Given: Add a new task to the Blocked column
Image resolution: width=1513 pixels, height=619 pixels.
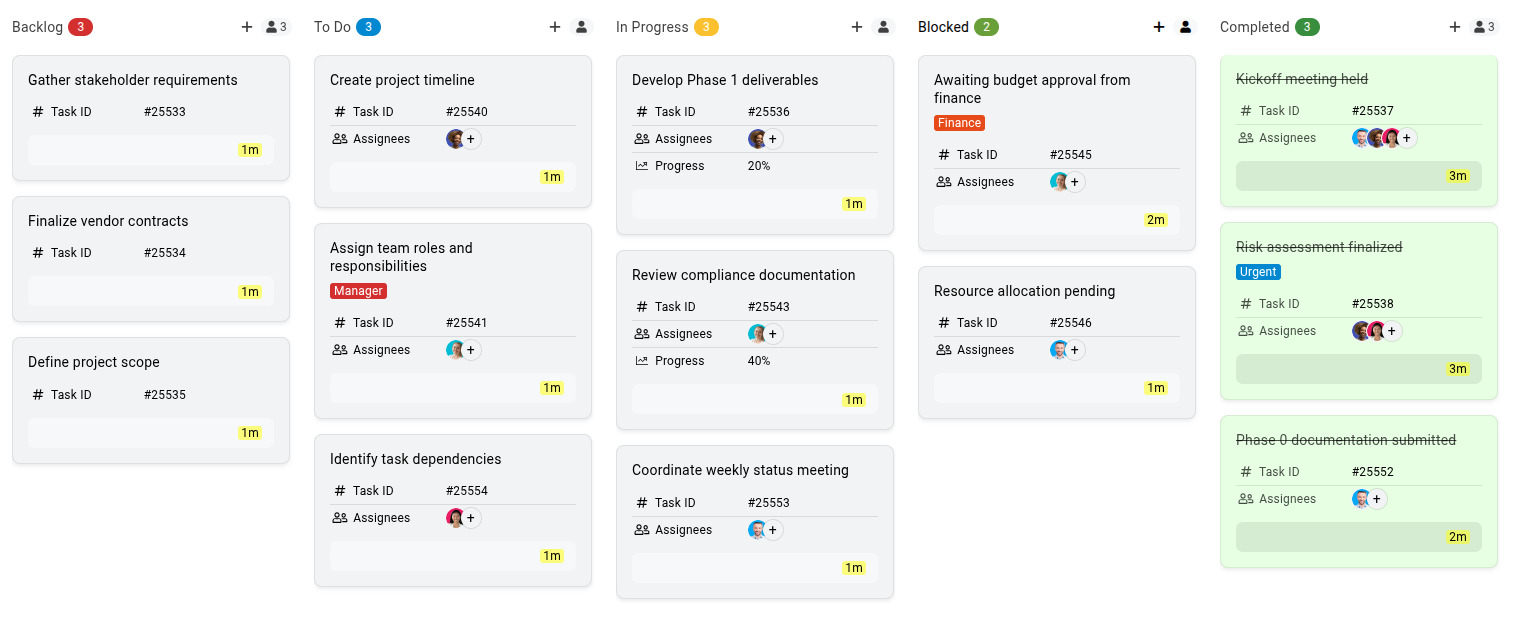Looking at the screenshot, I should coord(1158,27).
